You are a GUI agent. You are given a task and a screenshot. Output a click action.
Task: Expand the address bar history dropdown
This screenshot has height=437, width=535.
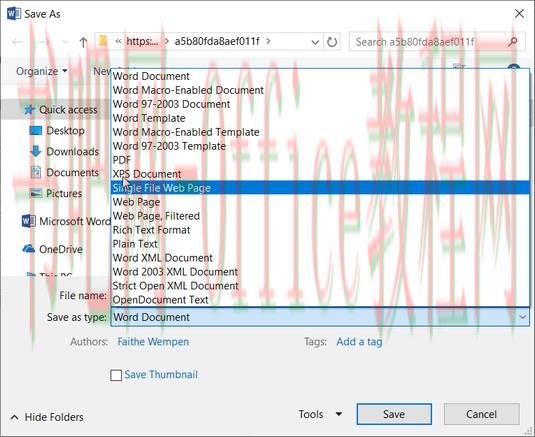pos(315,42)
